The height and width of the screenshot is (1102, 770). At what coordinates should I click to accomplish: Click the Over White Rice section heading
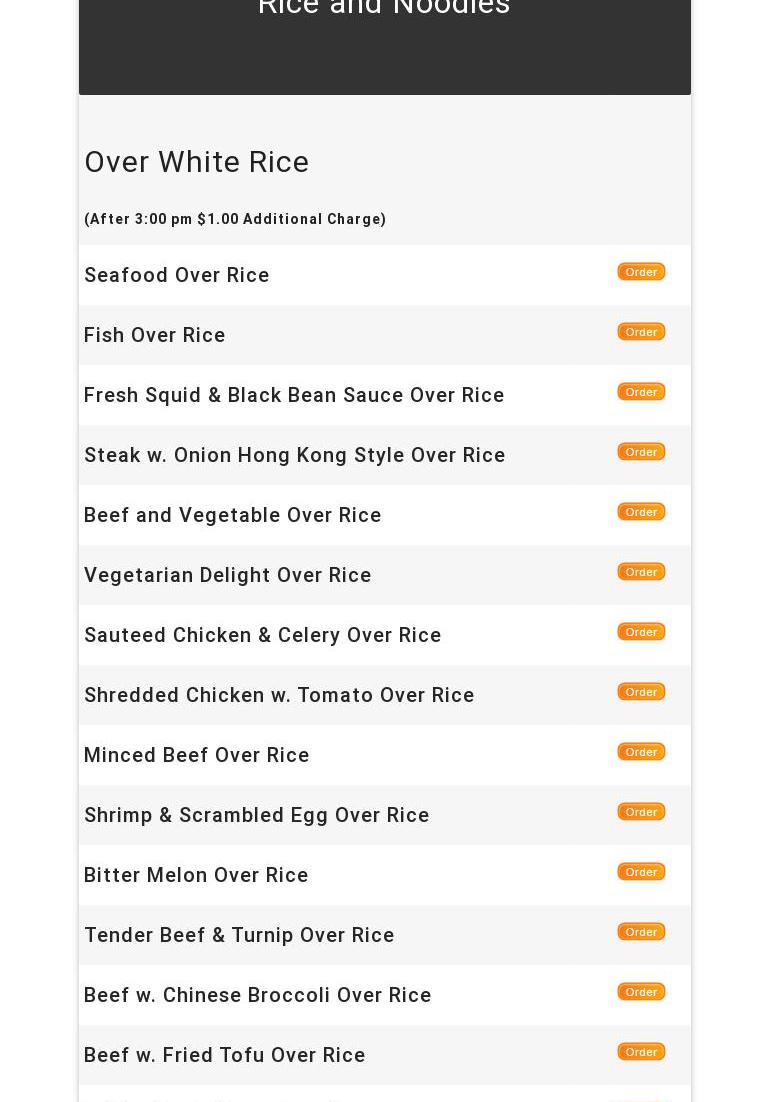pyautogui.click(x=197, y=162)
